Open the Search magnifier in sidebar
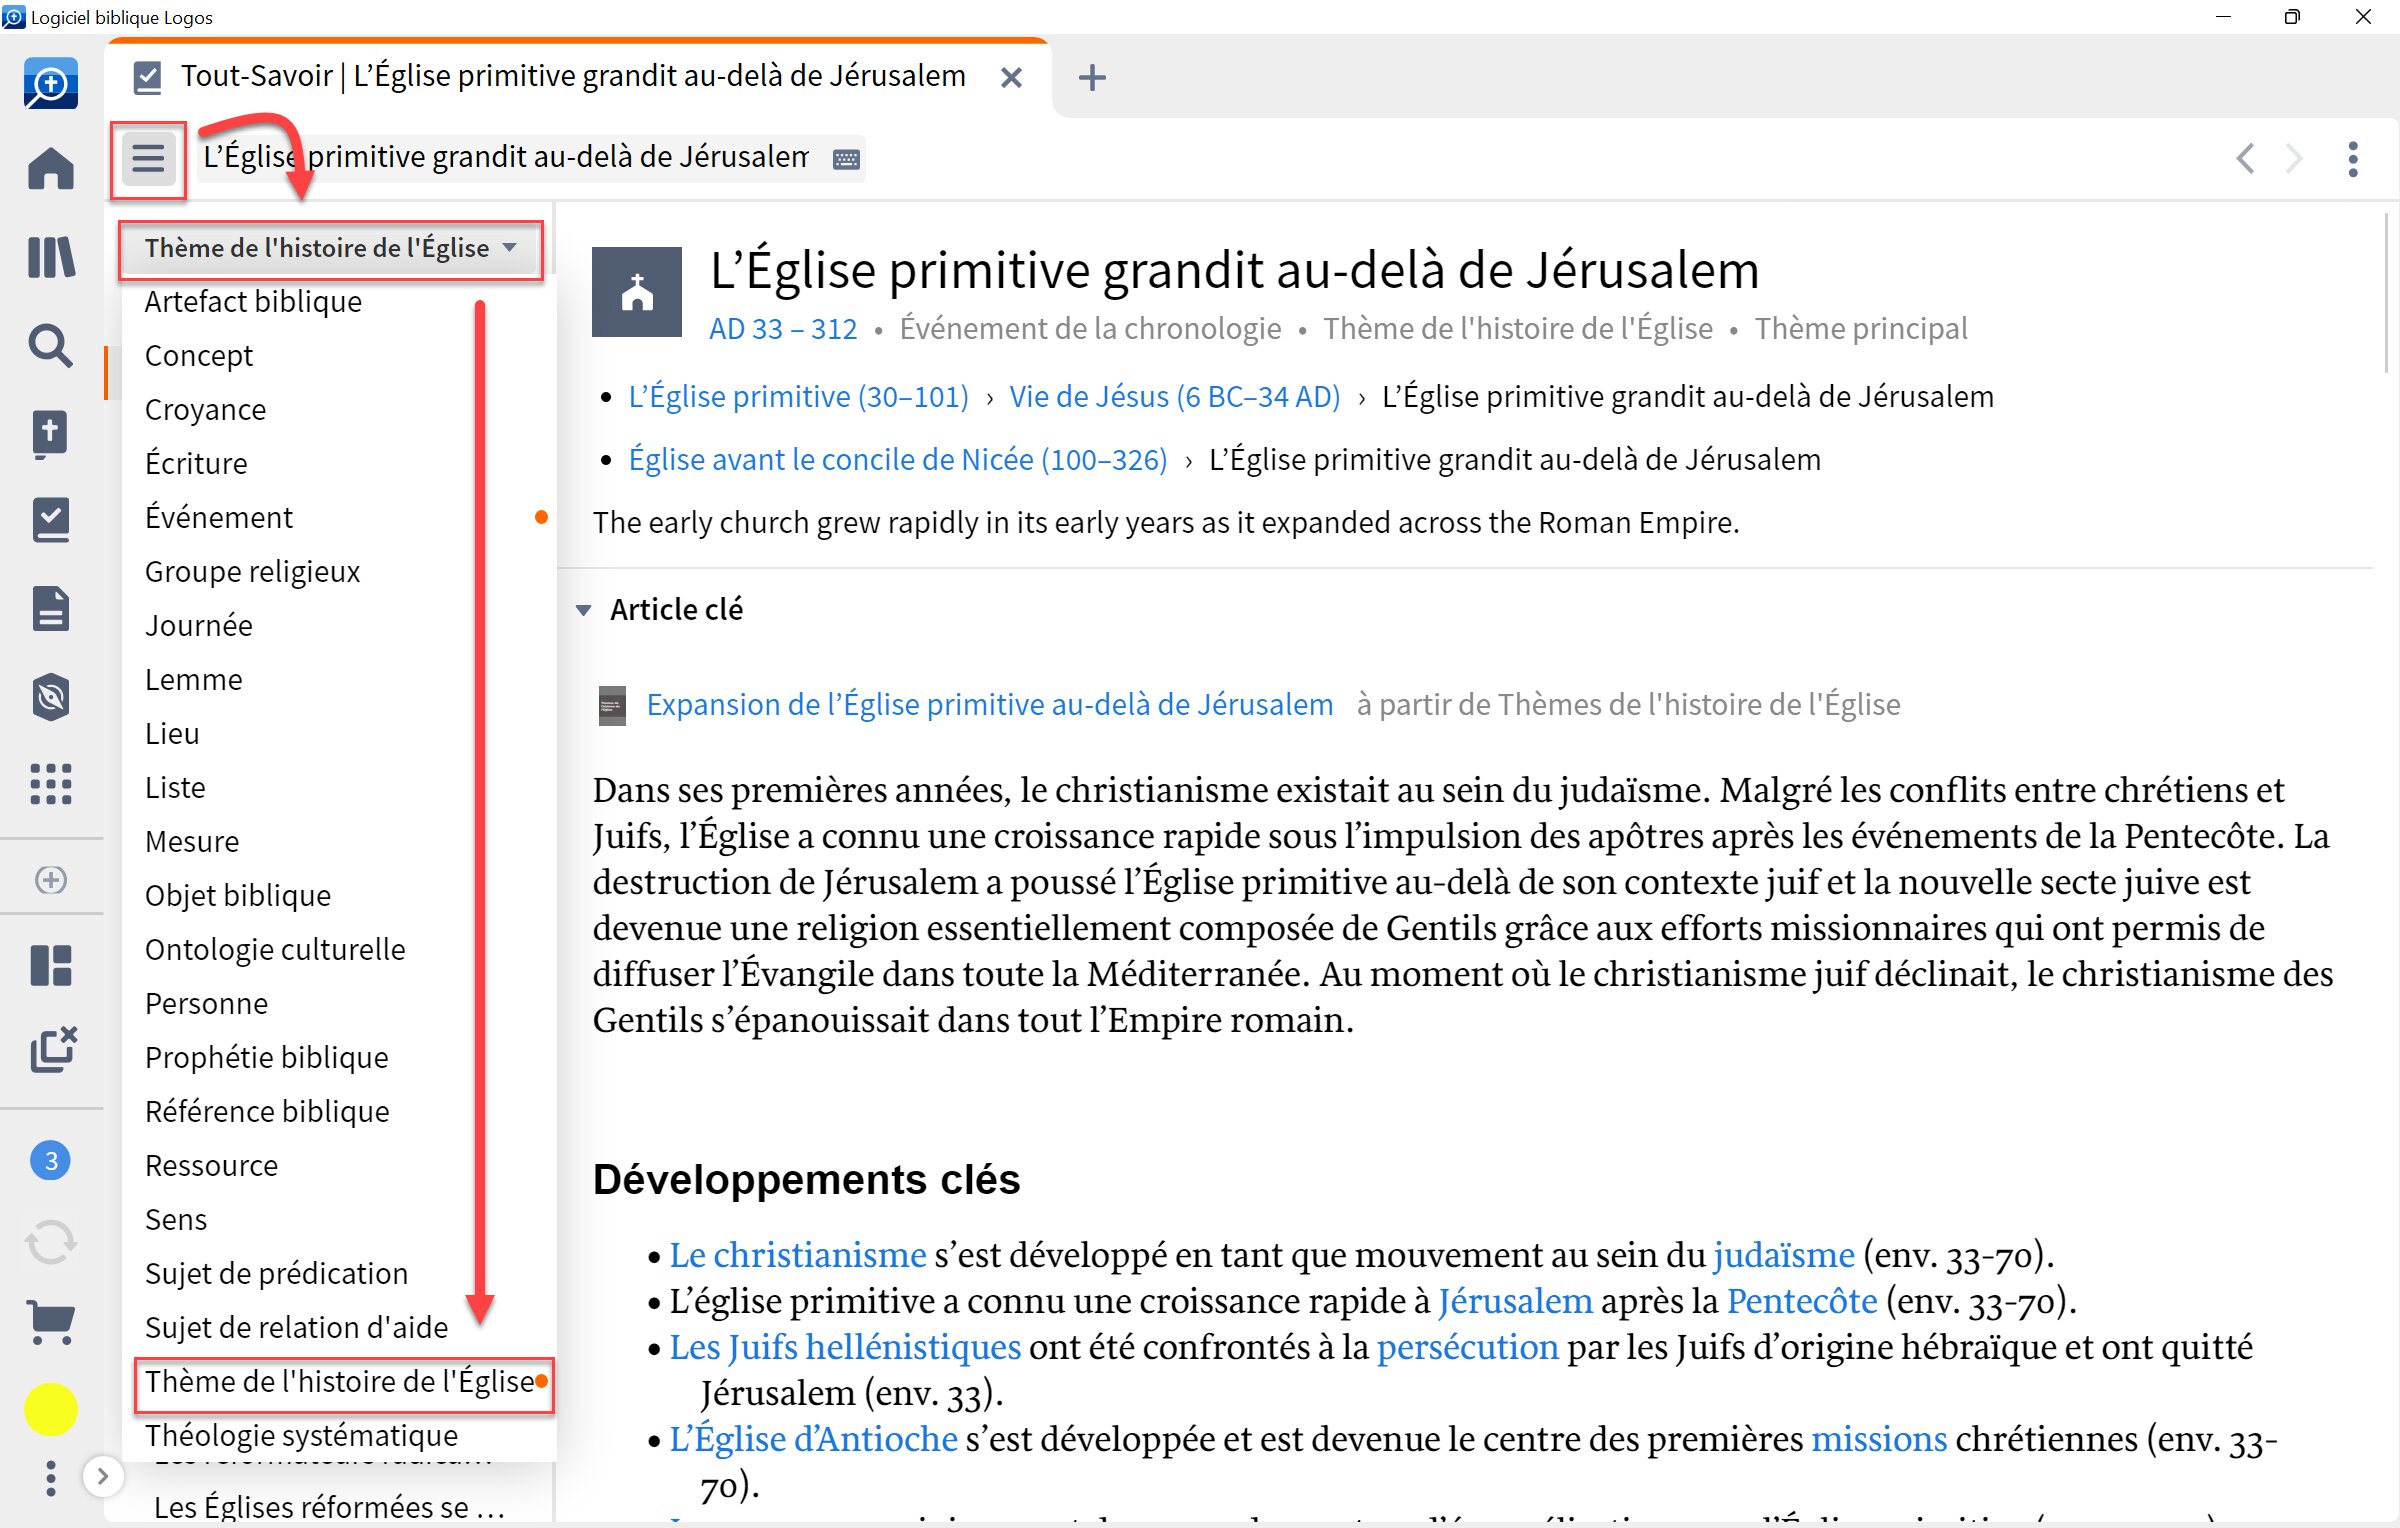 click(x=50, y=346)
